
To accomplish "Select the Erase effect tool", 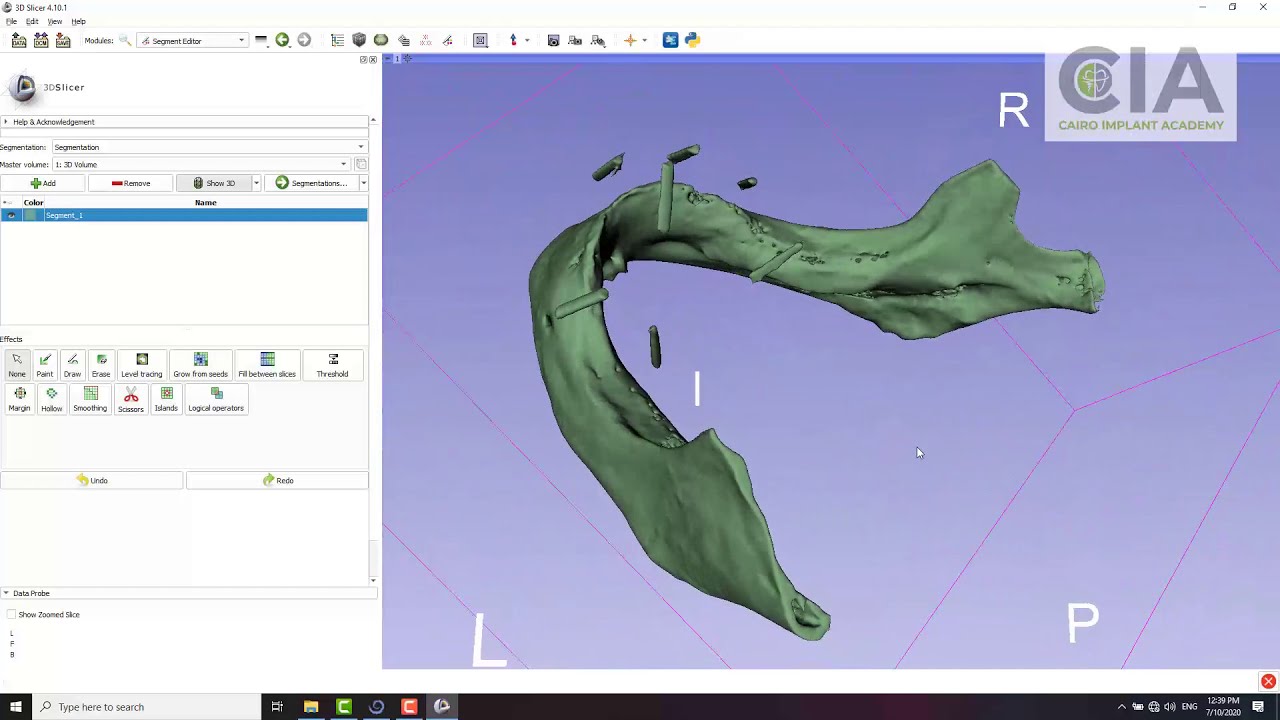I will pos(101,365).
